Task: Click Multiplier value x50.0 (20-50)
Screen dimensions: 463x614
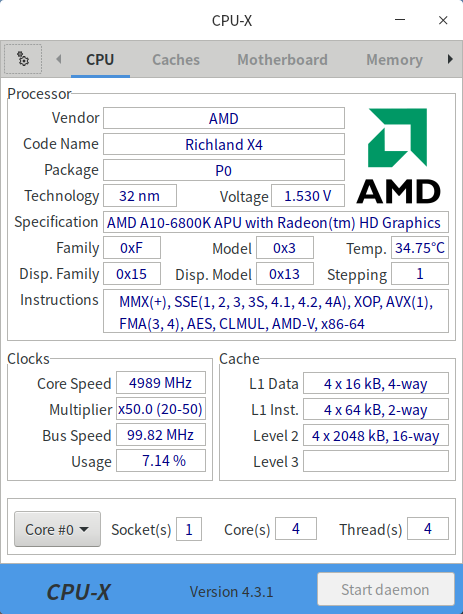Action: coord(161,409)
